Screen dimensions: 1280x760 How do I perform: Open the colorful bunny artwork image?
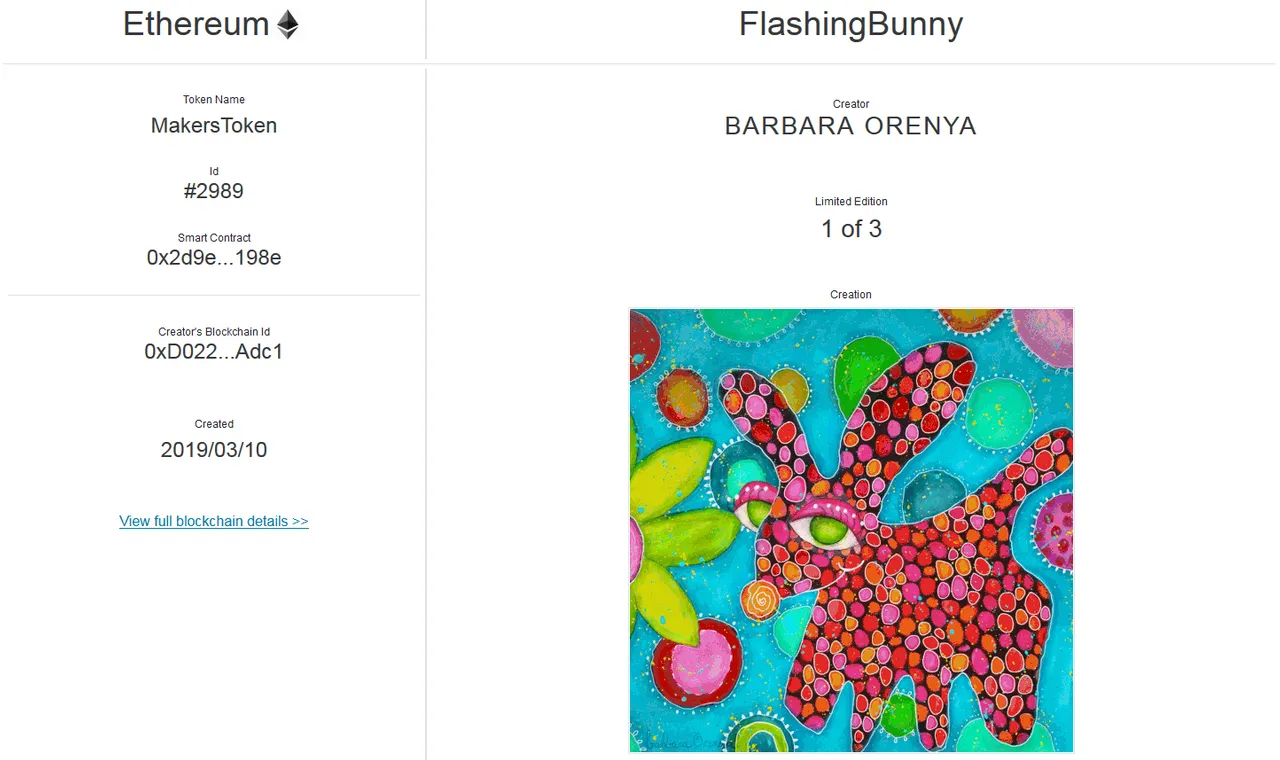851,530
